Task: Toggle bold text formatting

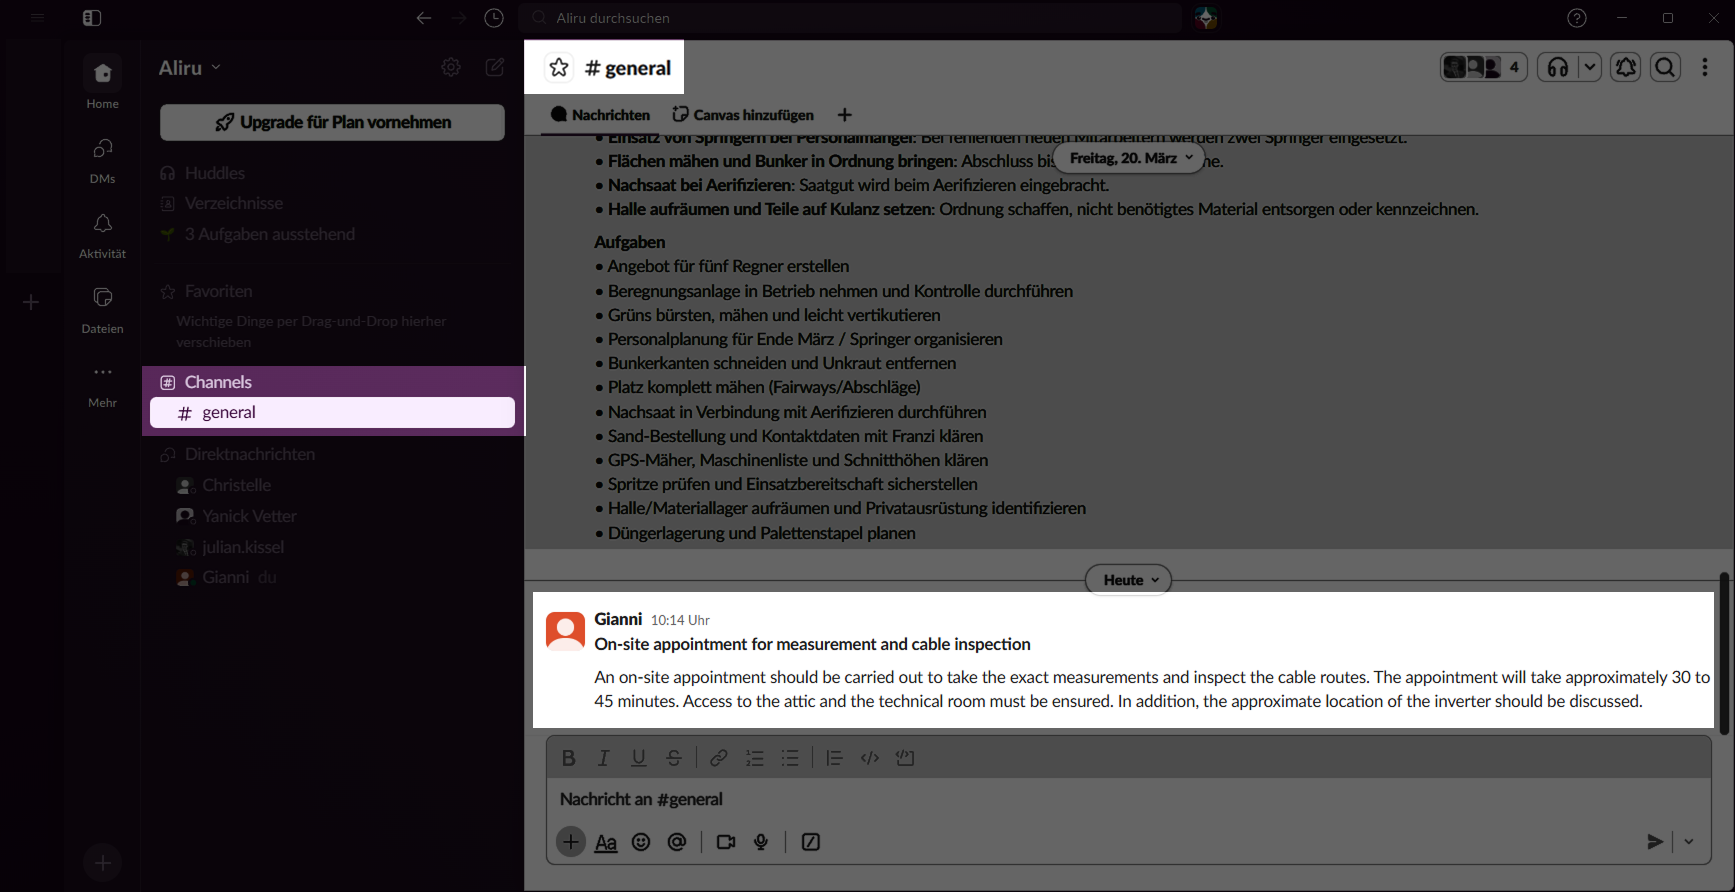Action: (568, 758)
